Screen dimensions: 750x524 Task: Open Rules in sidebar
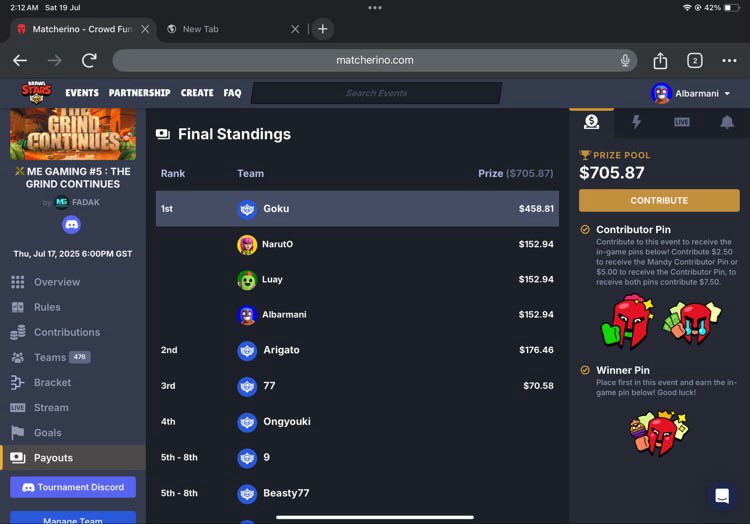pyautogui.click(x=47, y=307)
